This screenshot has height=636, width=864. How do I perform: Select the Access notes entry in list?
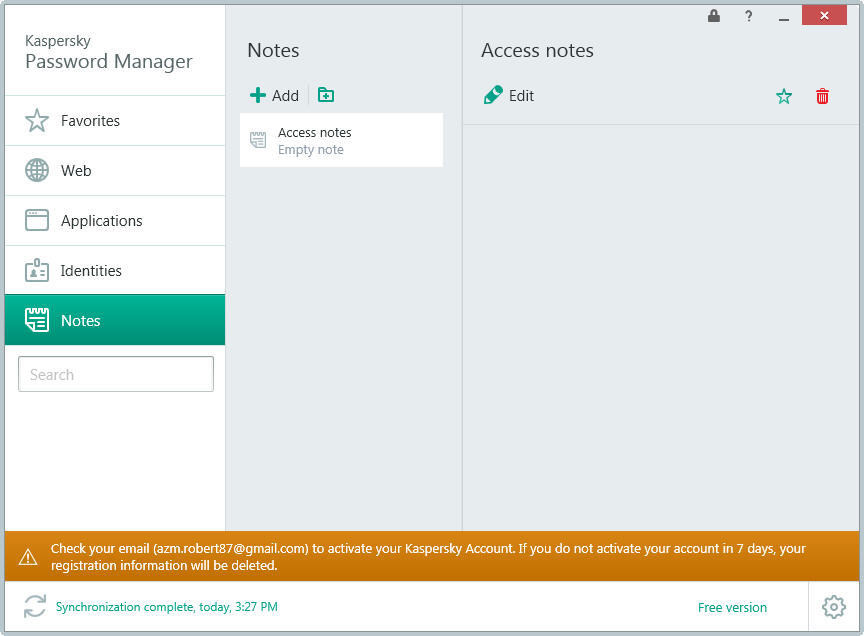(341, 140)
